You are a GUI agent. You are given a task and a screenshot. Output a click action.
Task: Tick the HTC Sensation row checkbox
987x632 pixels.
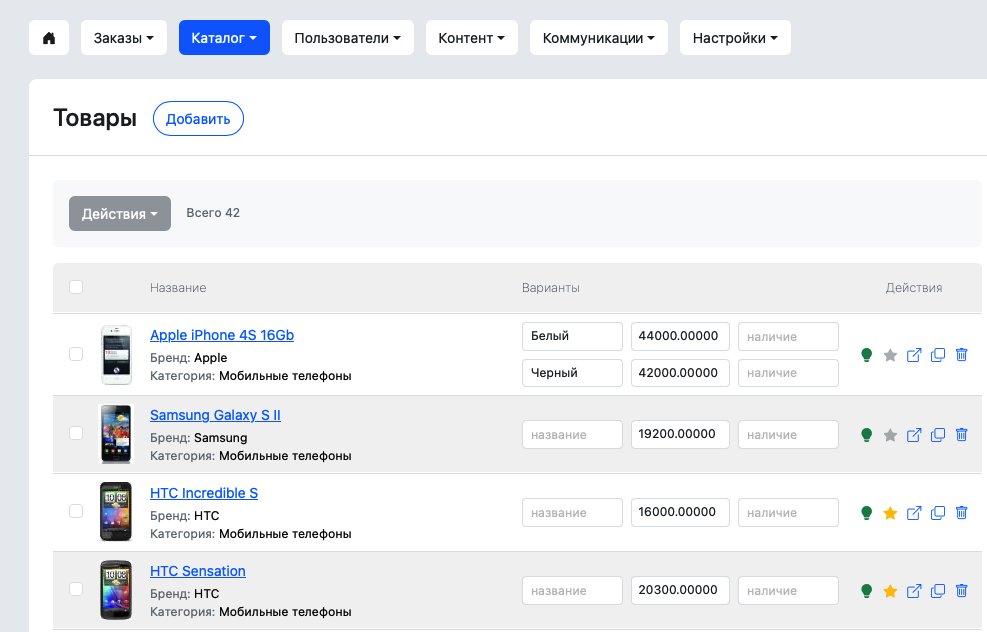pos(76,590)
